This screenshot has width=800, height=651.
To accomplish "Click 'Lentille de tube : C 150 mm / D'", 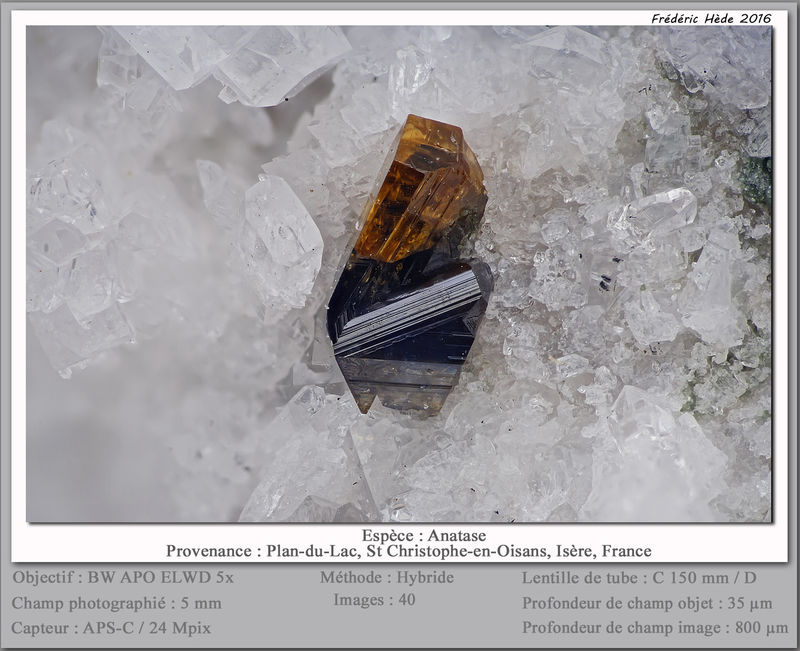I will (639, 578).
